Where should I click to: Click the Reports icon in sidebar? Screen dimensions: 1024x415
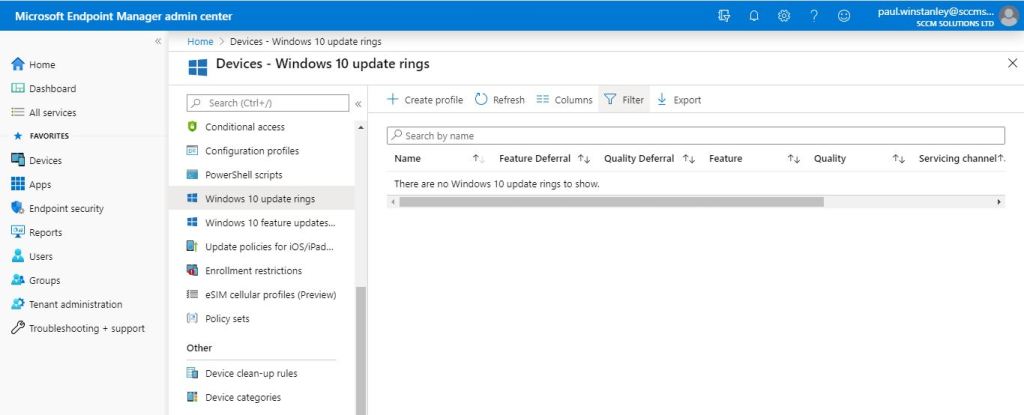pos(18,232)
